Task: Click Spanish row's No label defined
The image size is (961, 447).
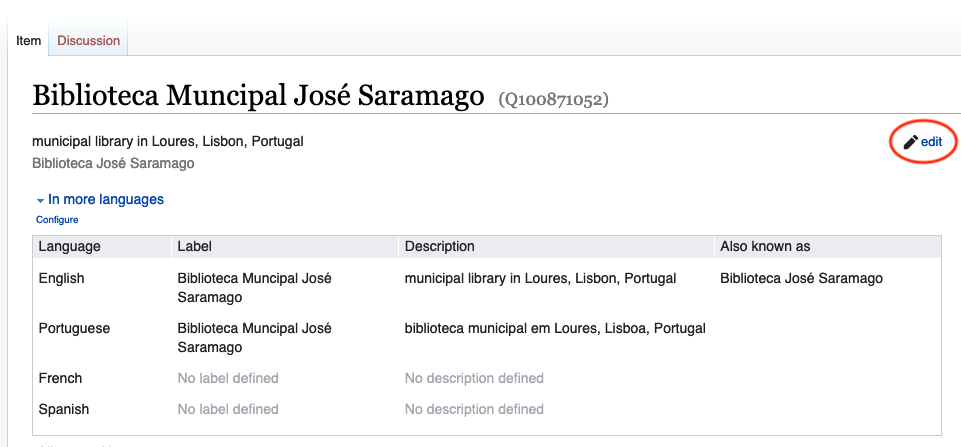Action: tap(228, 409)
